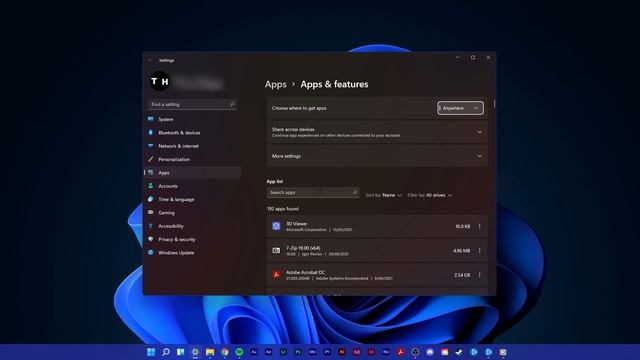
Task: Open Filter by All drives dropdown
Action: (430, 195)
